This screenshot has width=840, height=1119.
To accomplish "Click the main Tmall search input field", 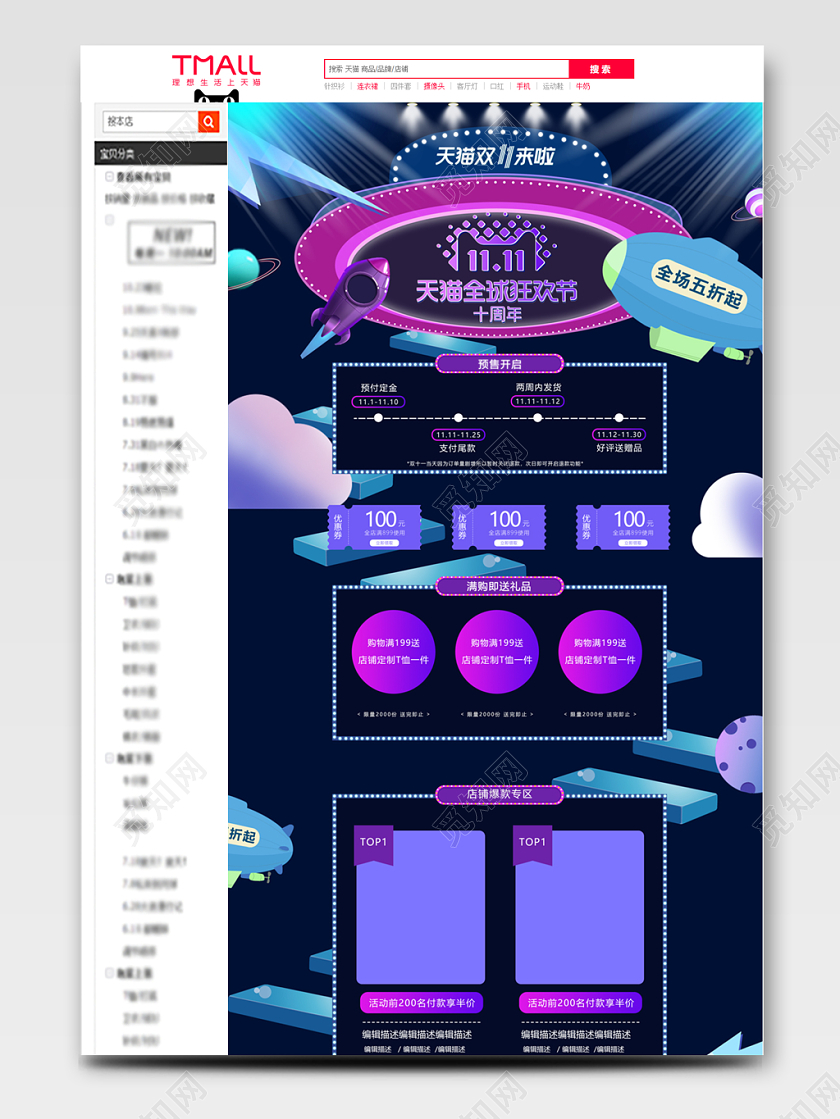I will tap(446, 69).
